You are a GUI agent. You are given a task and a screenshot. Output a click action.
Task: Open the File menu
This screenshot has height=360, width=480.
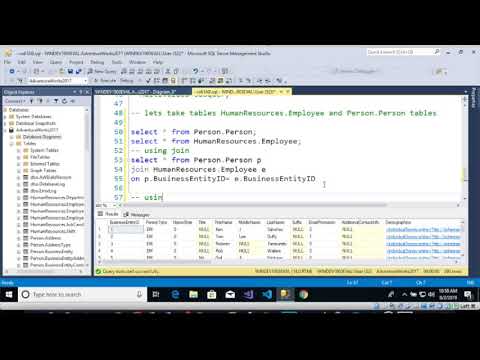7,62
